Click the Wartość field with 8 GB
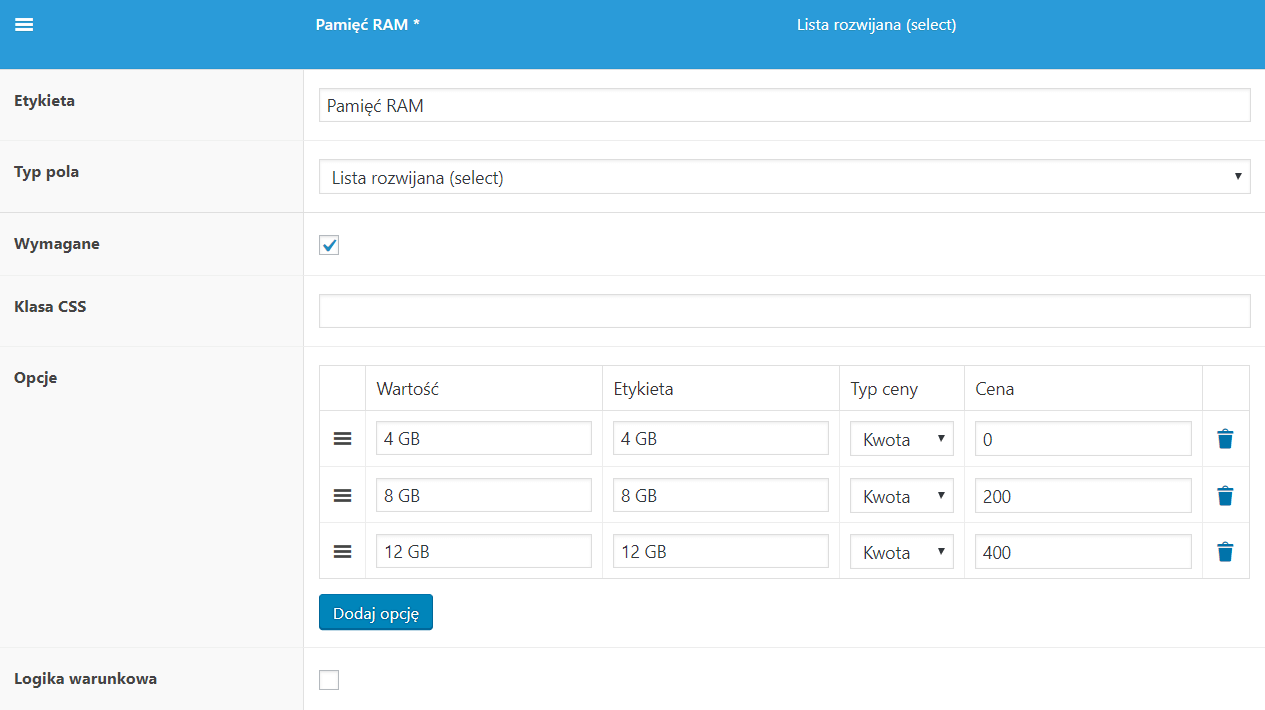 (x=484, y=495)
